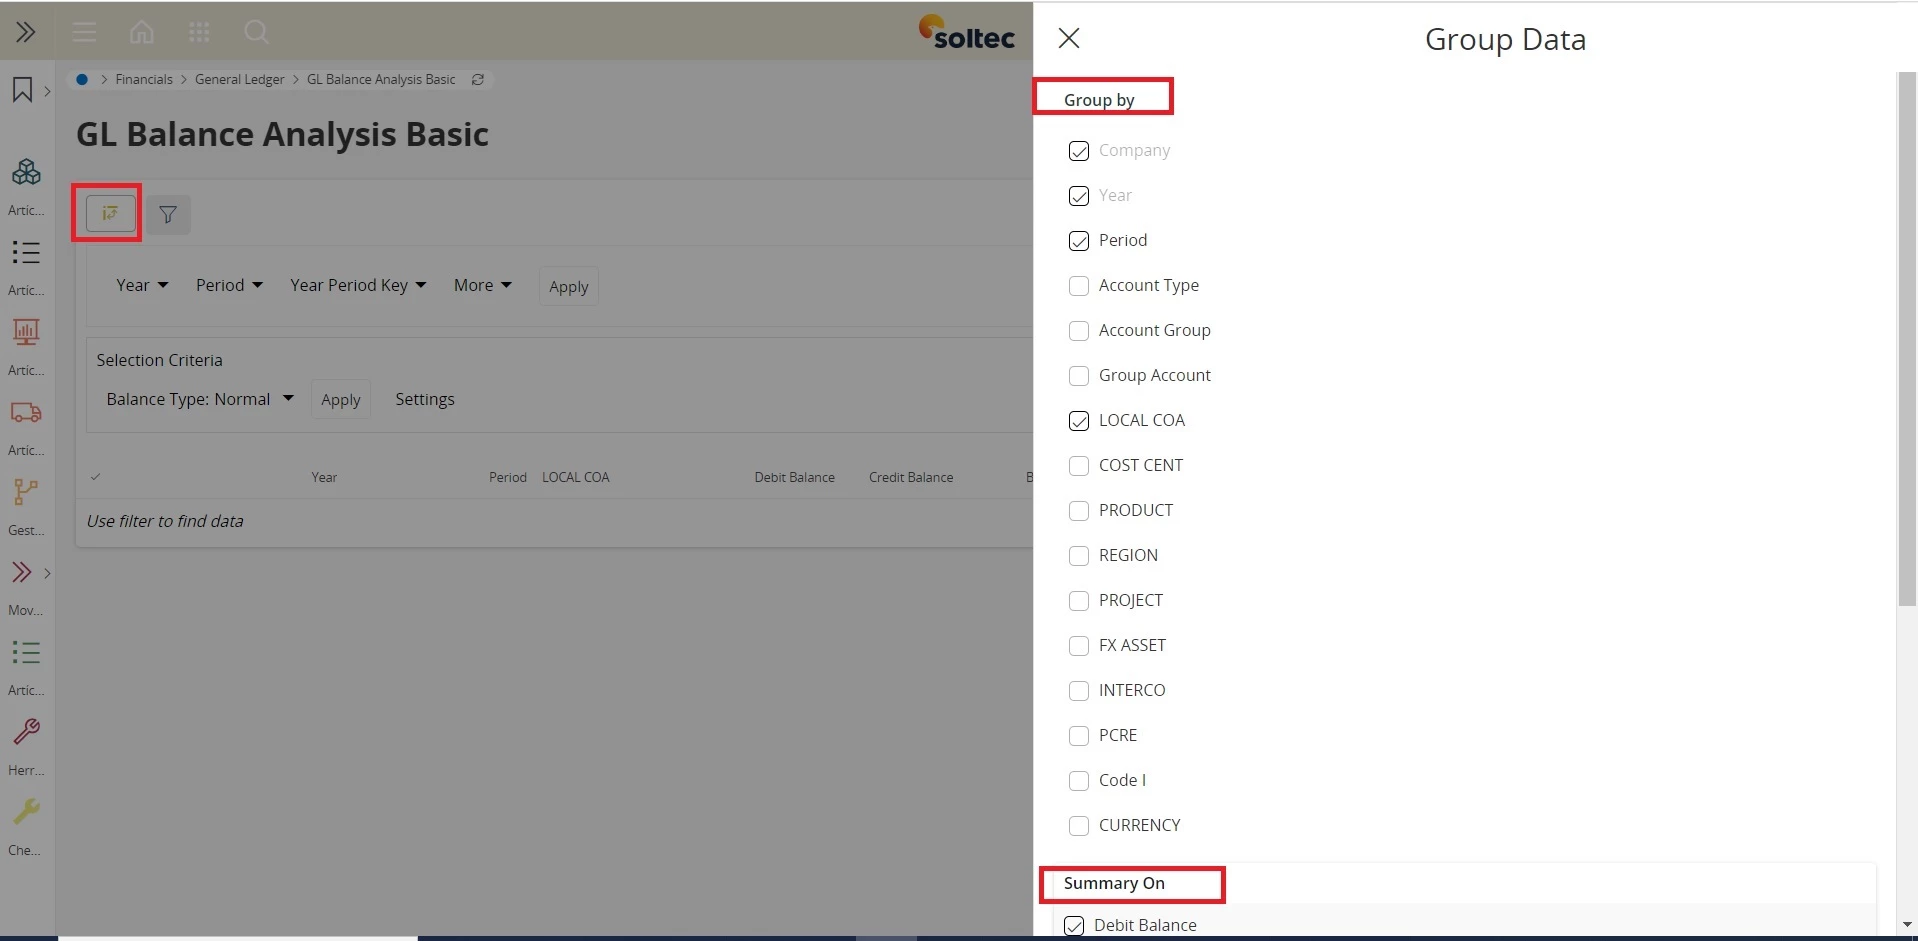Image resolution: width=1918 pixels, height=941 pixels.
Task: Uncheck the LOCAL COA checkbox
Action: click(1079, 421)
